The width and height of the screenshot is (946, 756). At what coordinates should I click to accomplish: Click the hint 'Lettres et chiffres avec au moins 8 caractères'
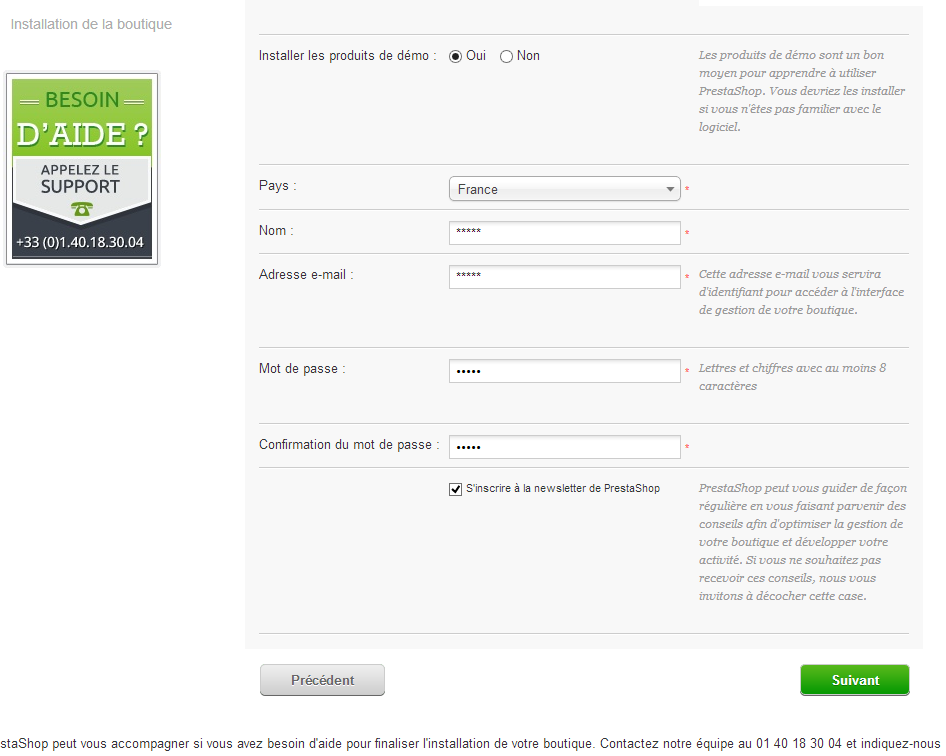tap(792, 377)
